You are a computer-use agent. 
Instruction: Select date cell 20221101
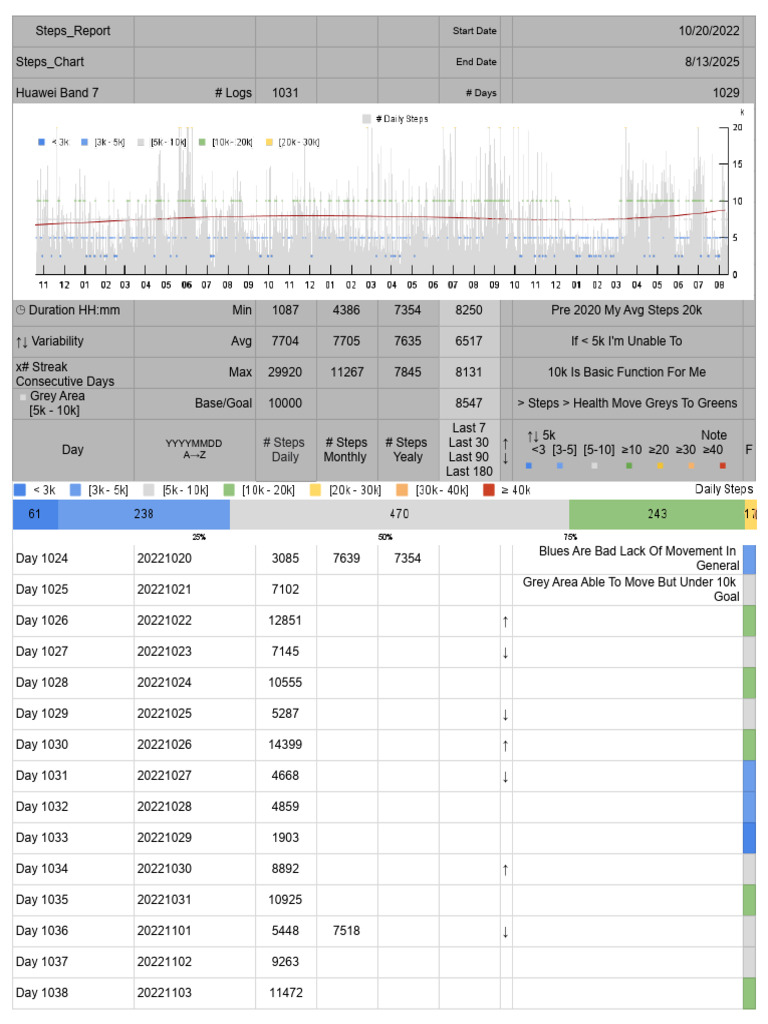(195, 931)
